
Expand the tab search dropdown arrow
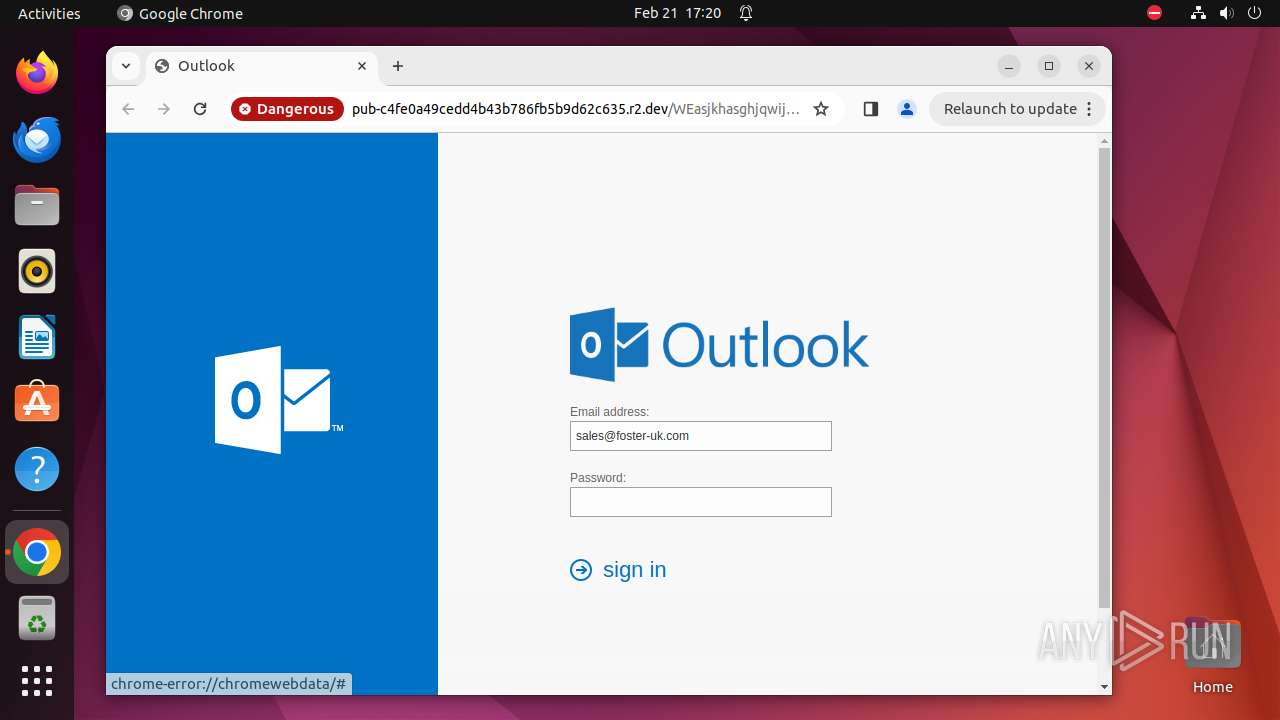(x=125, y=66)
